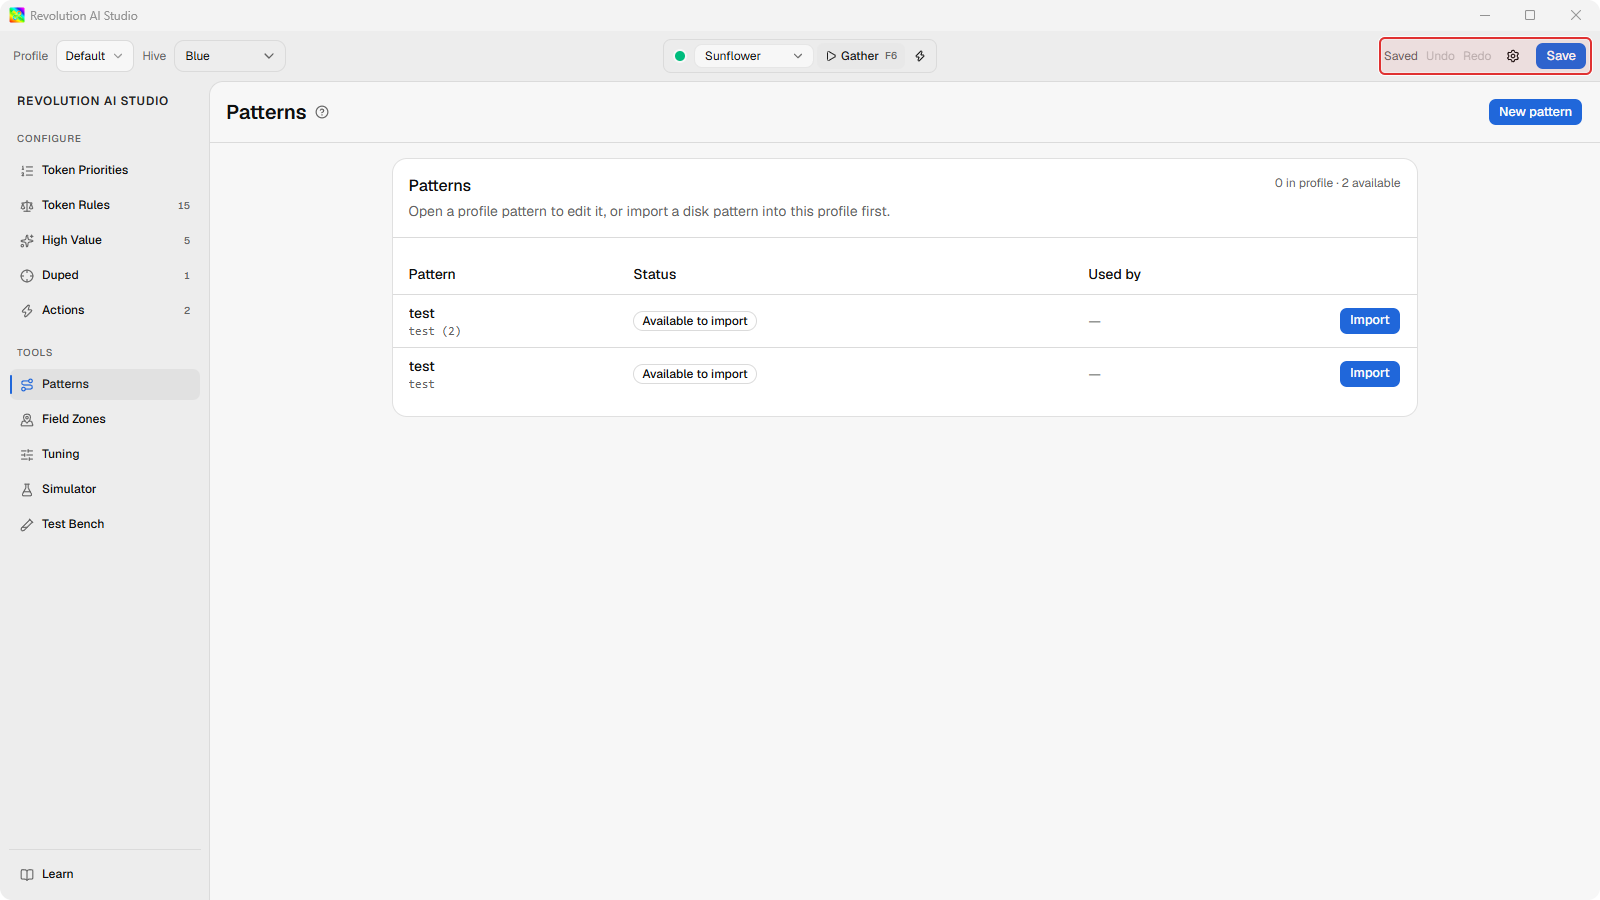Viewport: 1600px width, 900px height.
Task: Import the pattern with filename 'test'
Action: pyautogui.click(x=1370, y=373)
